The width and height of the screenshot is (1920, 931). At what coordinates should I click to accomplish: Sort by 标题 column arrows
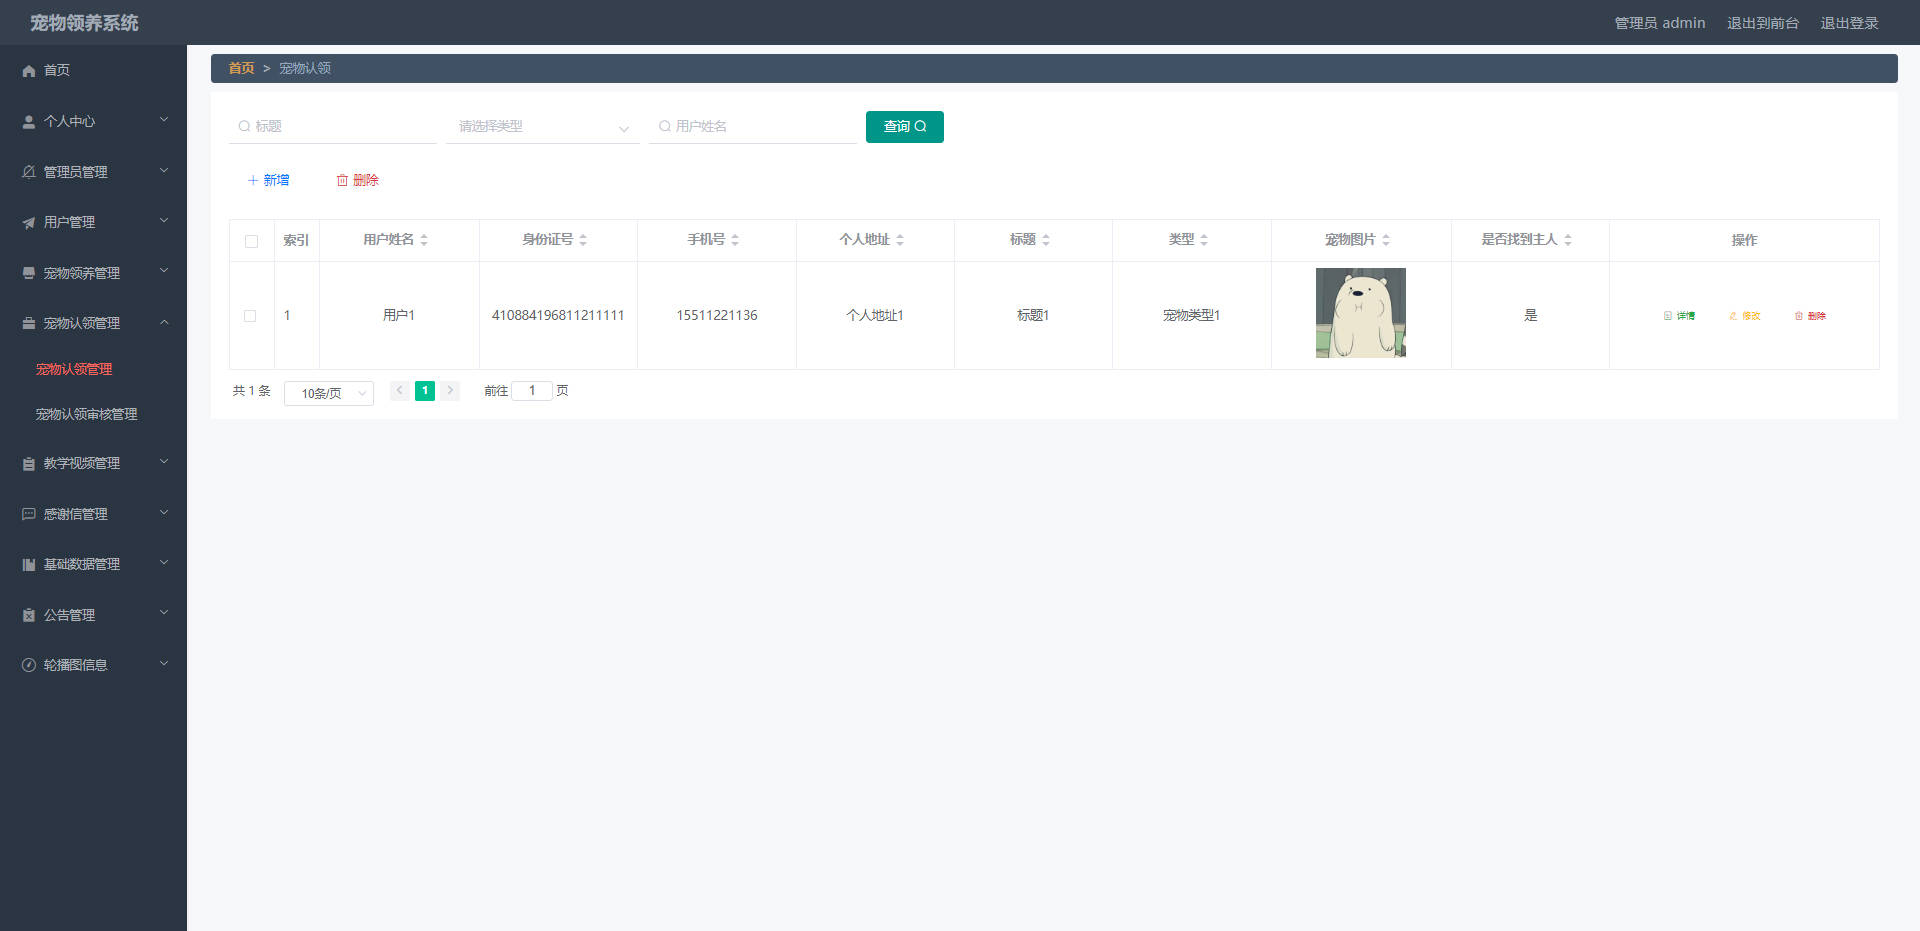tap(1046, 240)
